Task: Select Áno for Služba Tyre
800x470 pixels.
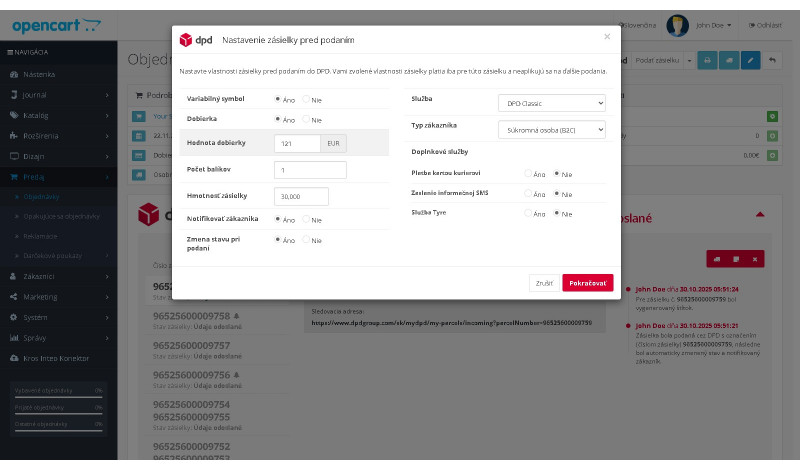Action: tap(528, 213)
